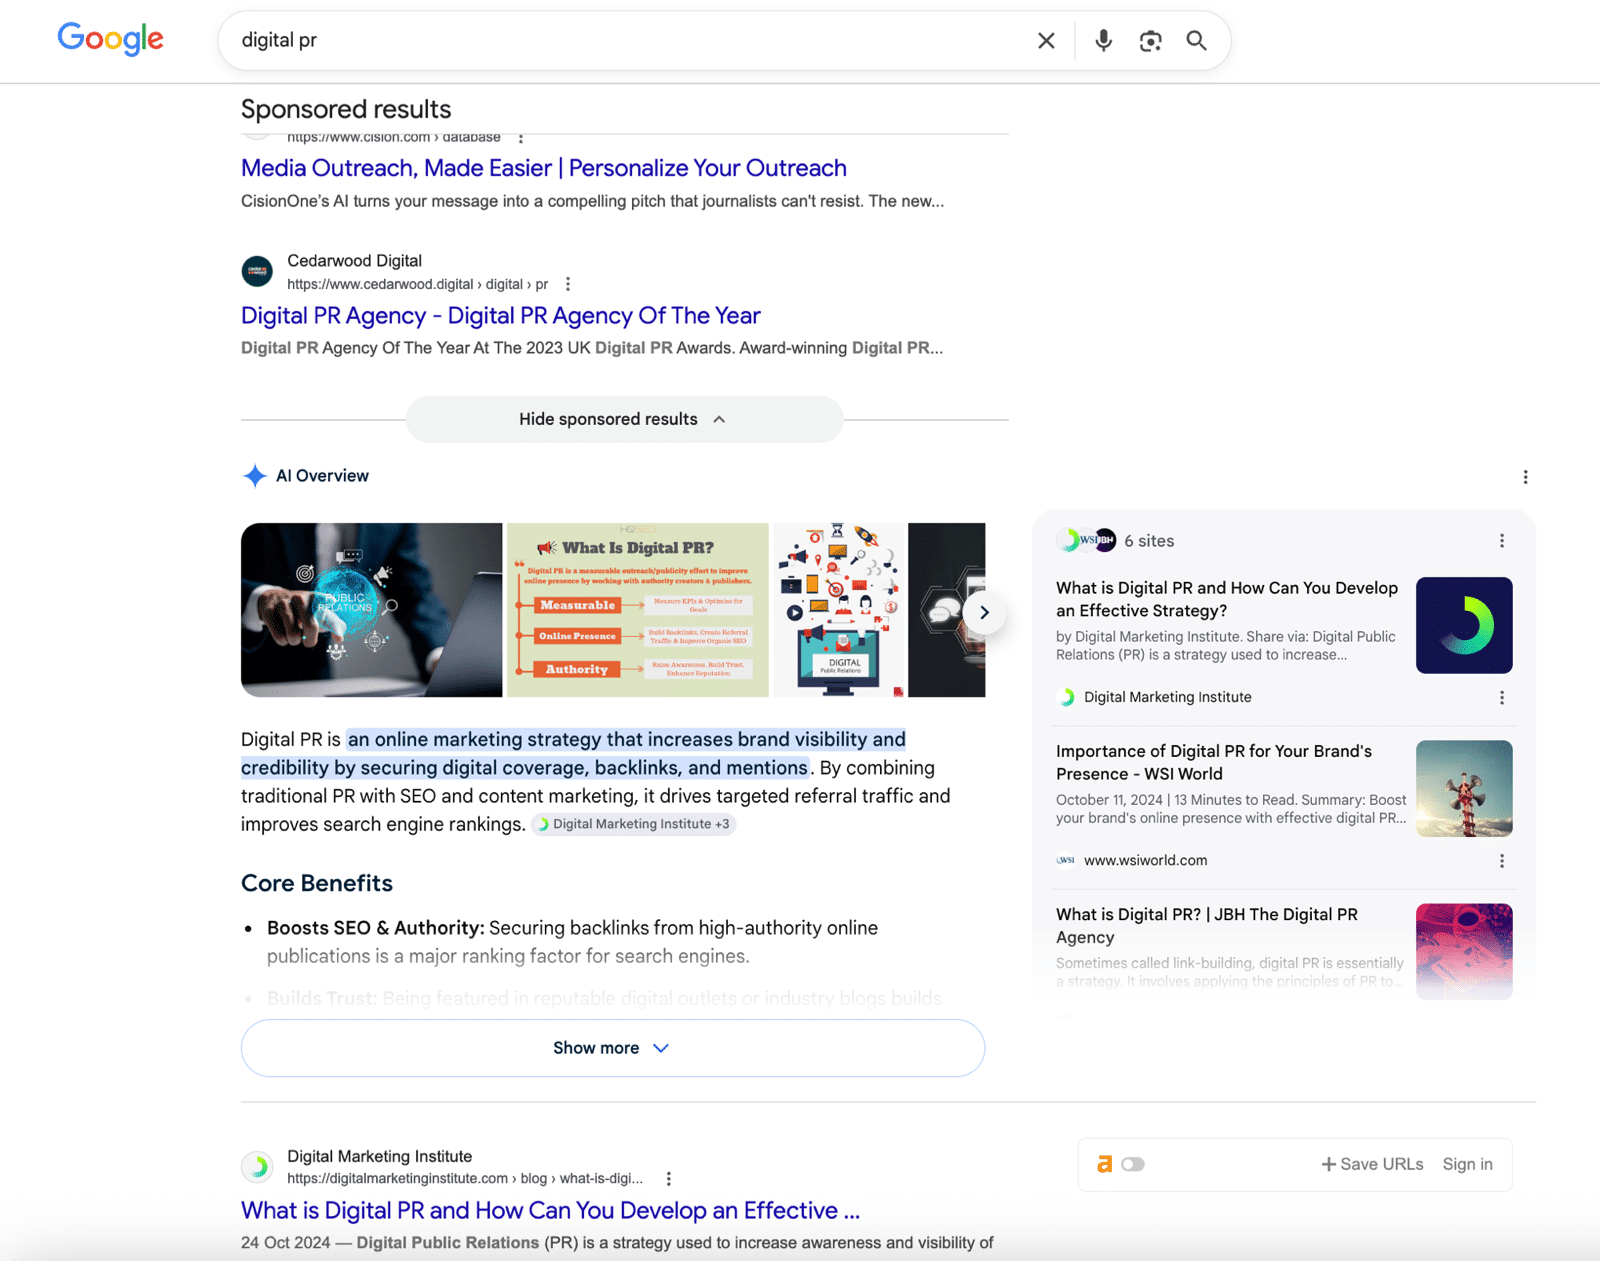The width and height of the screenshot is (1600, 1261).
Task: Click Digital Marketing Institute source label in sidebar
Action: click(x=1167, y=697)
